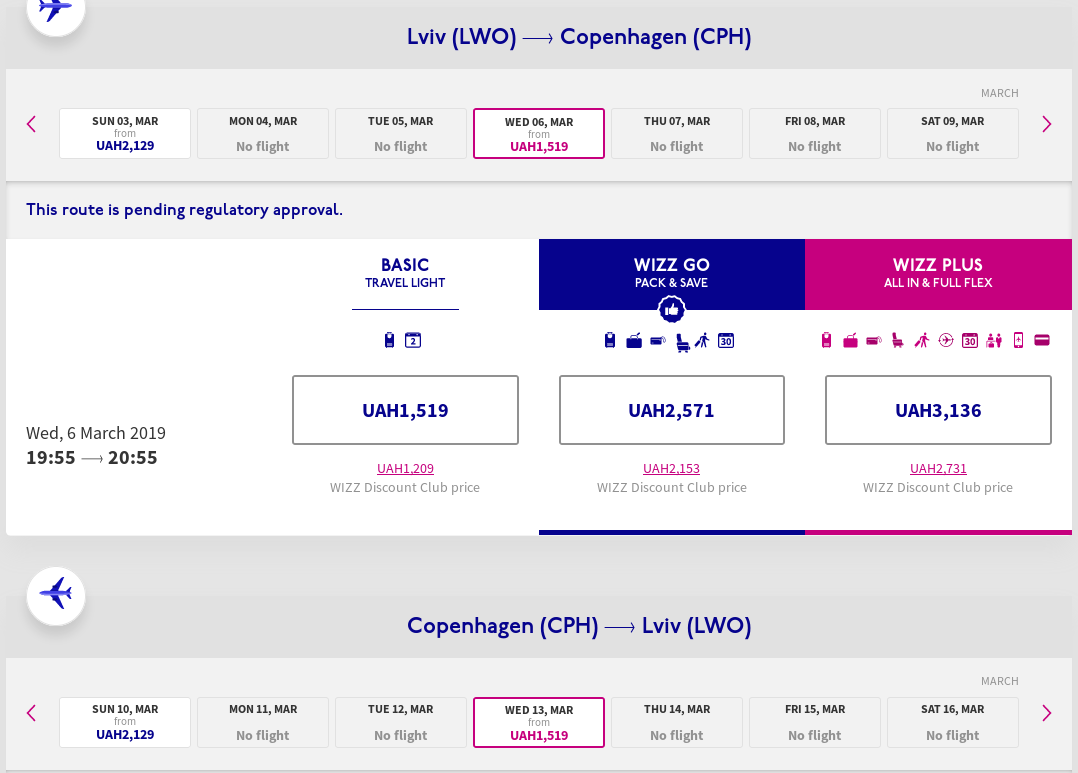The height and width of the screenshot is (773, 1078).
Task: Show later dates for Lviv to Copenhagen
Action: tap(1047, 124)
